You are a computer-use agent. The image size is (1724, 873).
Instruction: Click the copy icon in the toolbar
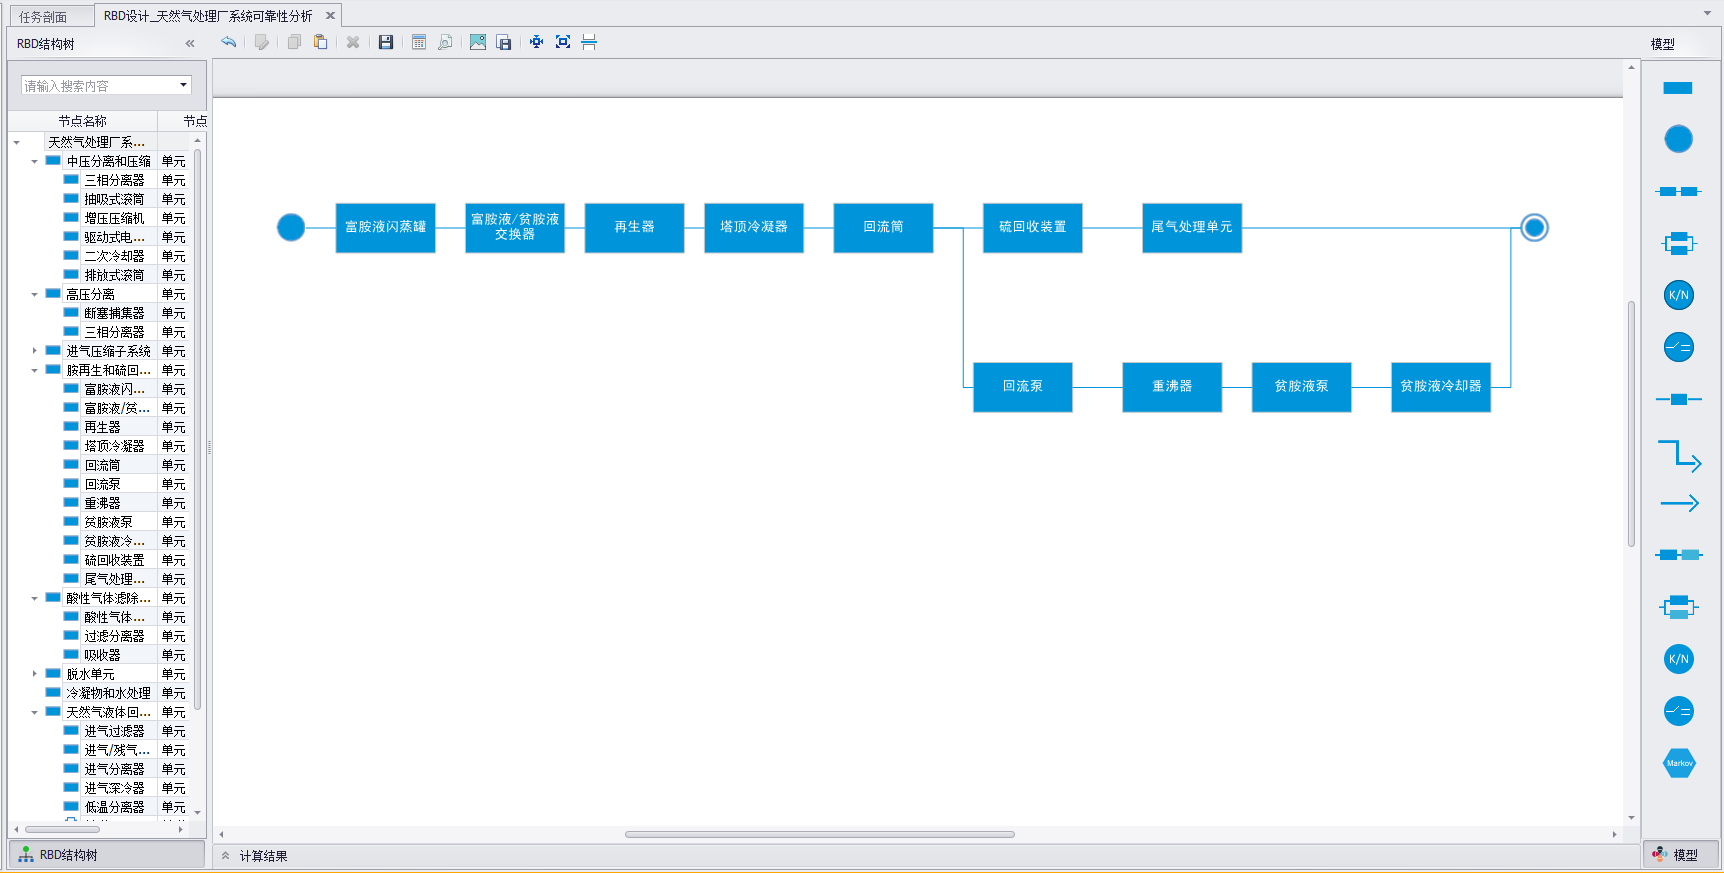pos(294,42)
